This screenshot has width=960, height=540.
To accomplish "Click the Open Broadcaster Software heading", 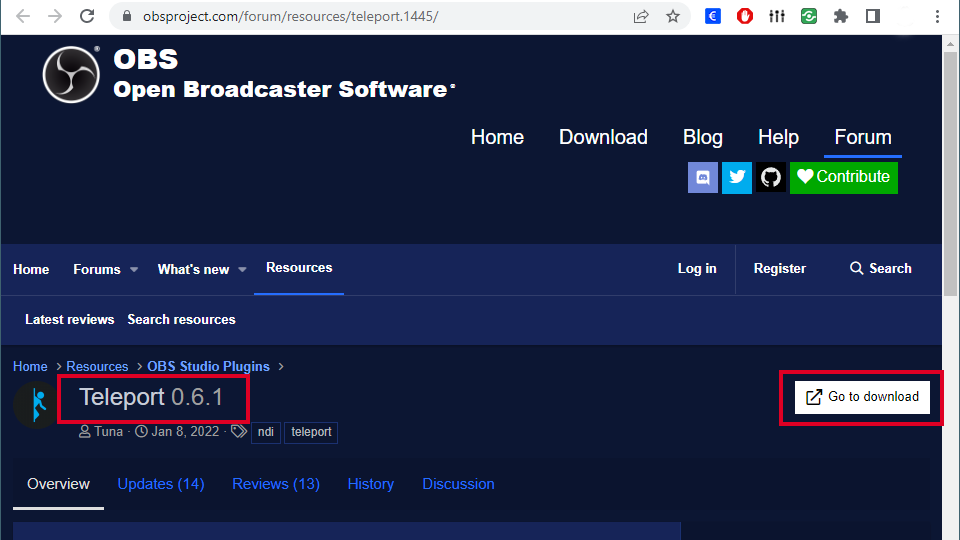I will (281, 89).
